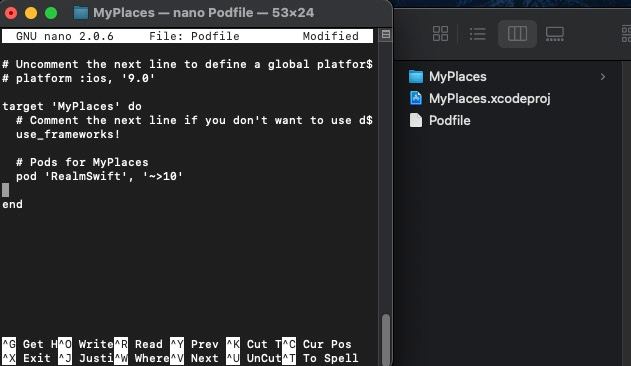Viewport: 631px width, 366px height.
Task: Click the MyPlaces folder icon in Finder
Action: click(416, 77)
